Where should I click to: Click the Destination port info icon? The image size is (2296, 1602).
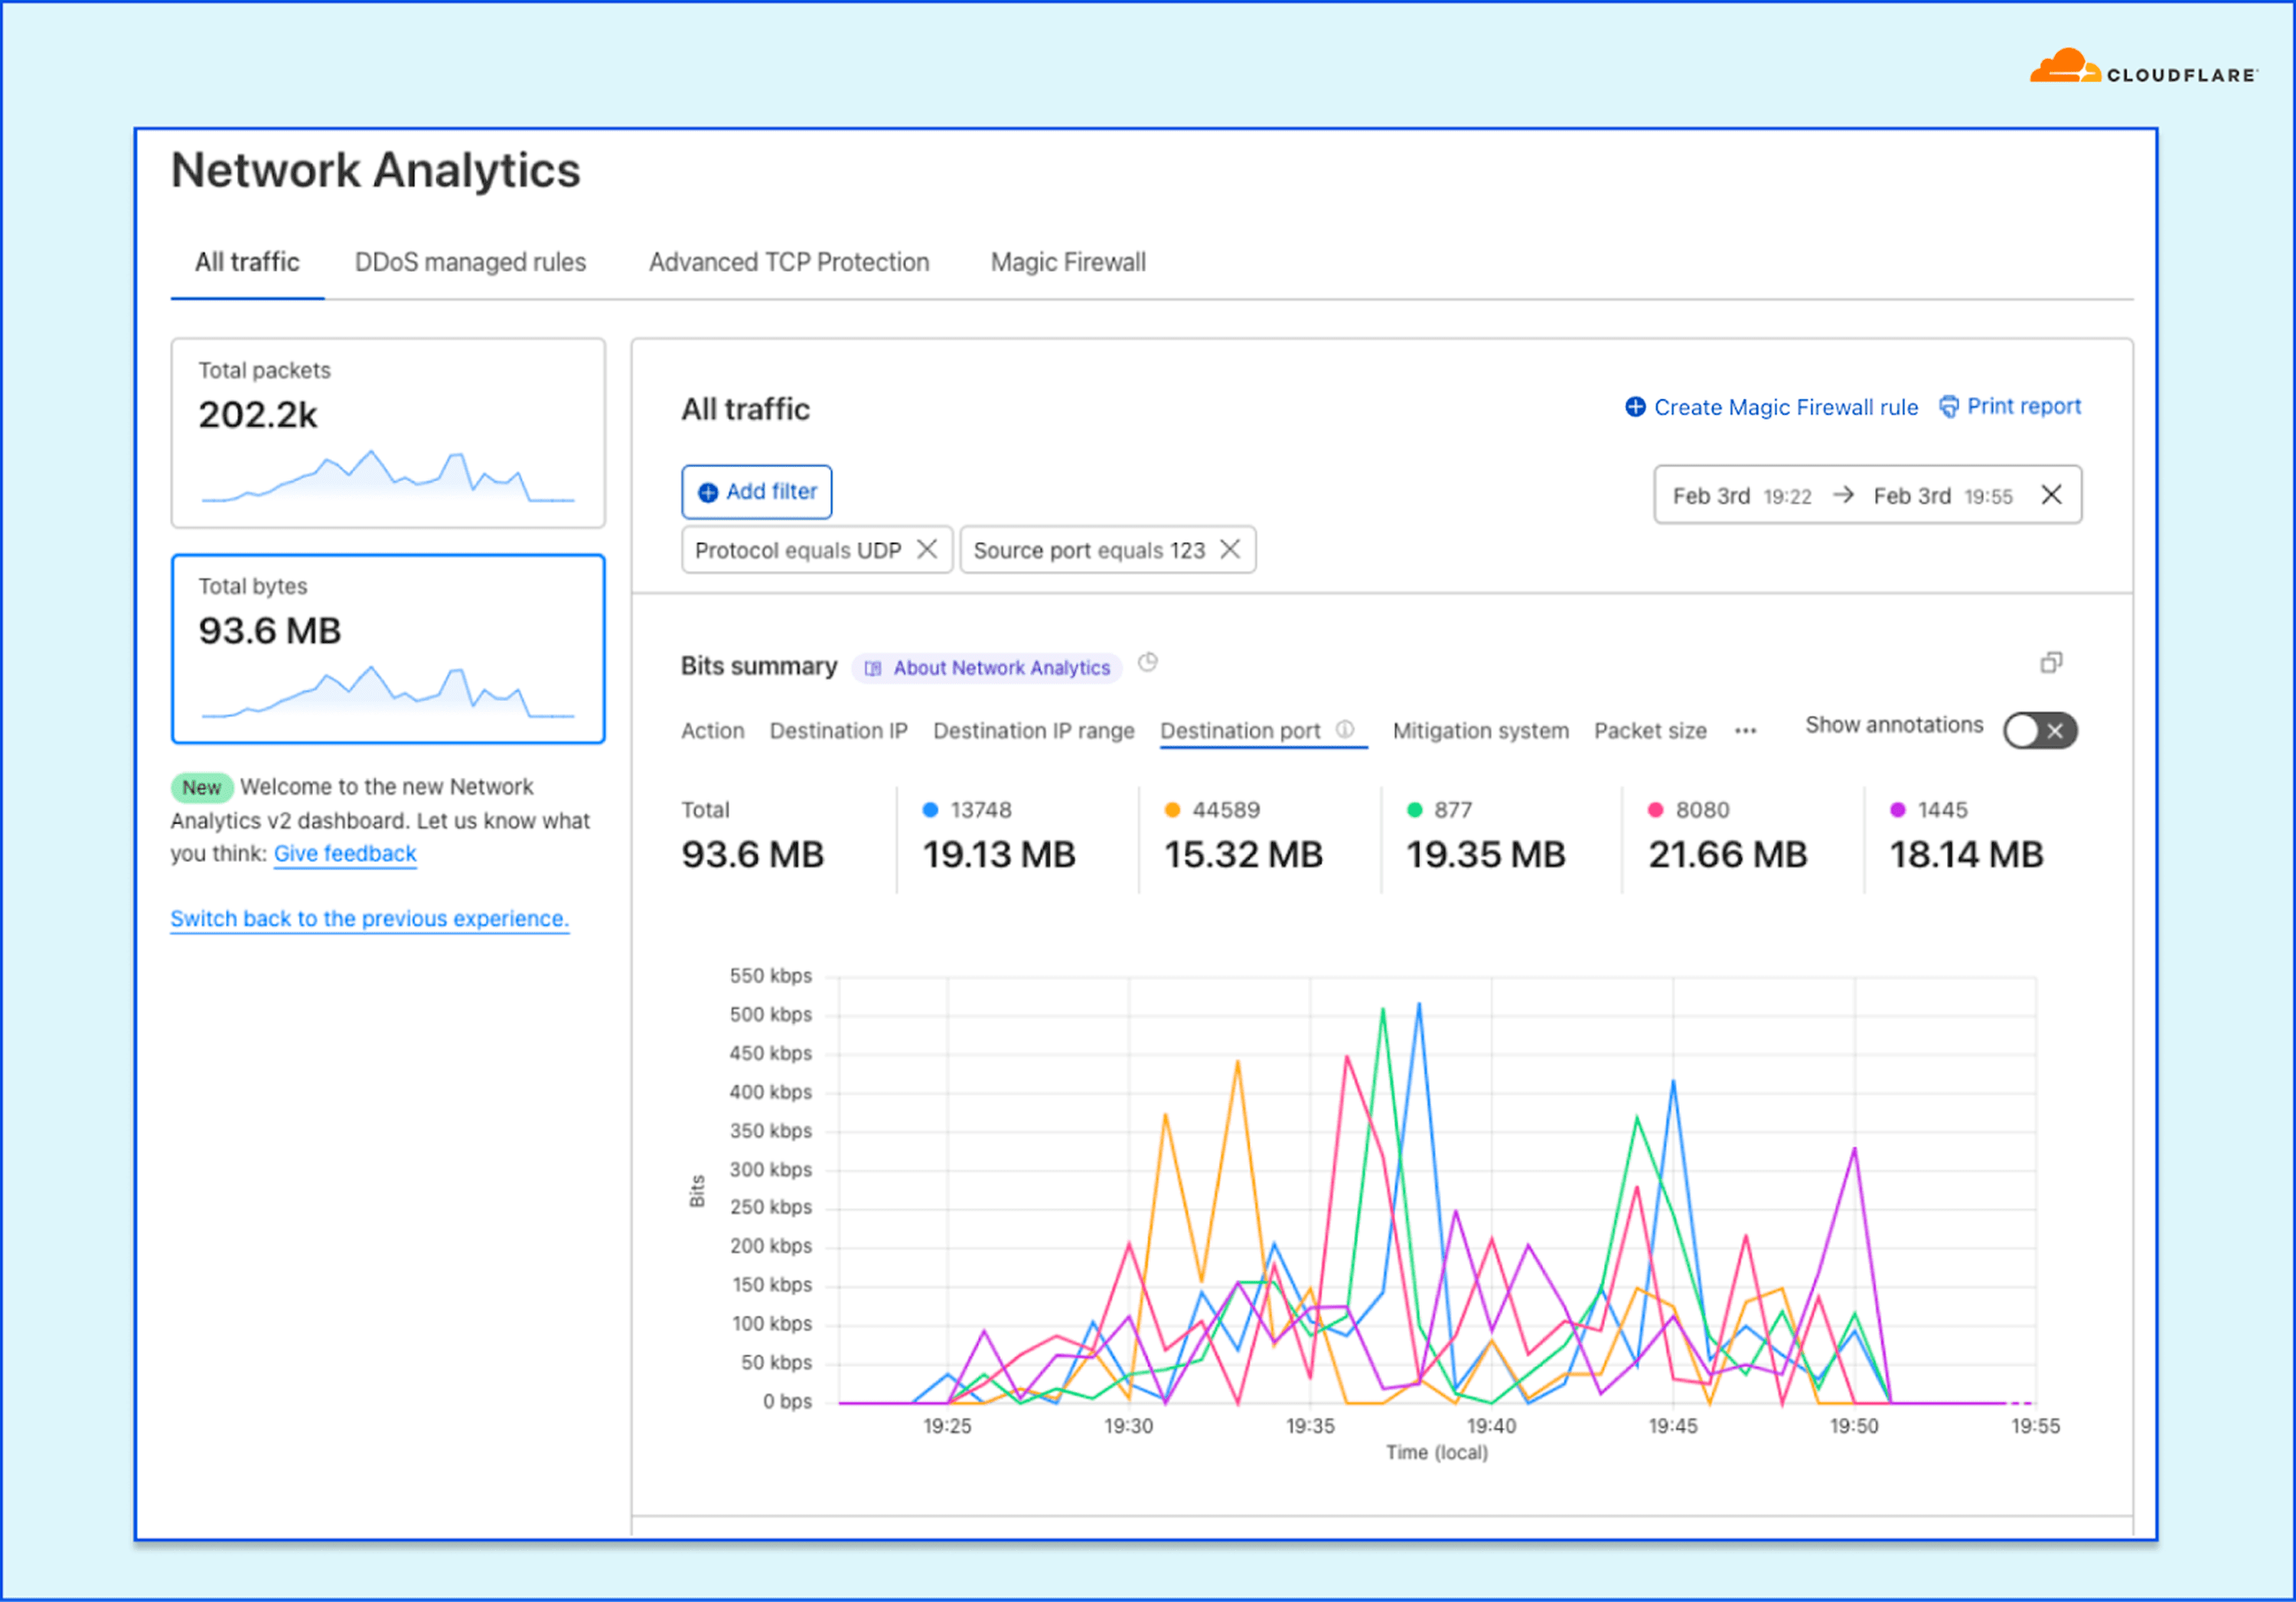click(1345, 729)
